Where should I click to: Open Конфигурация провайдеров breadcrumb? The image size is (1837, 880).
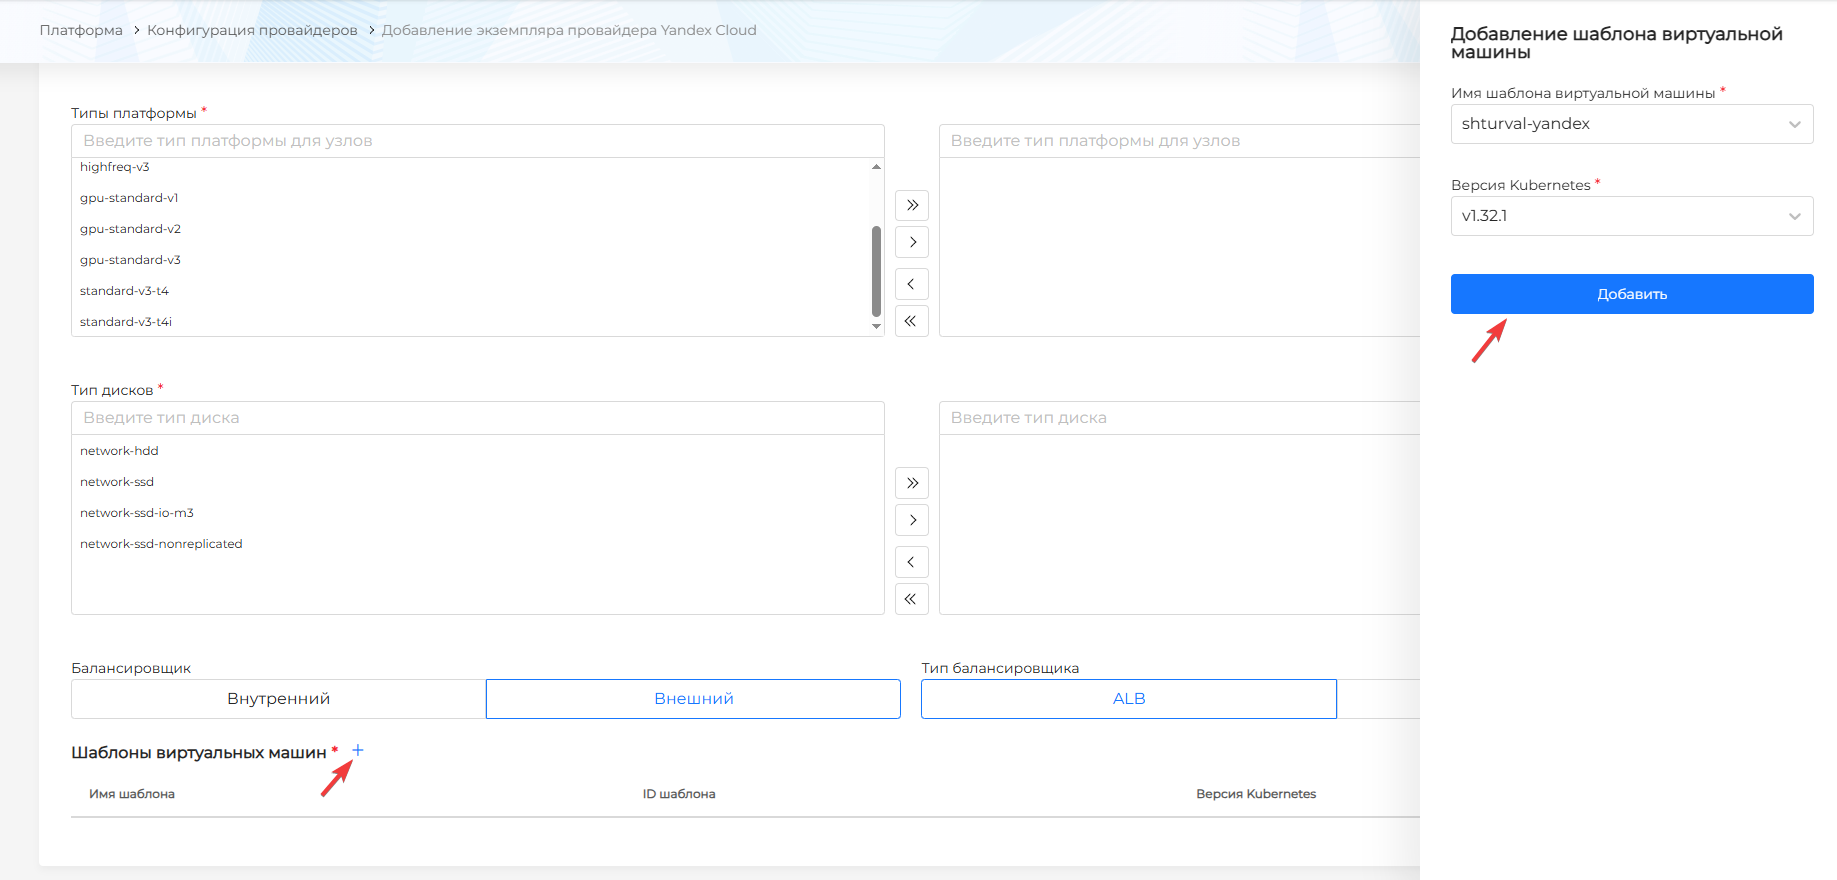(252, 30)
